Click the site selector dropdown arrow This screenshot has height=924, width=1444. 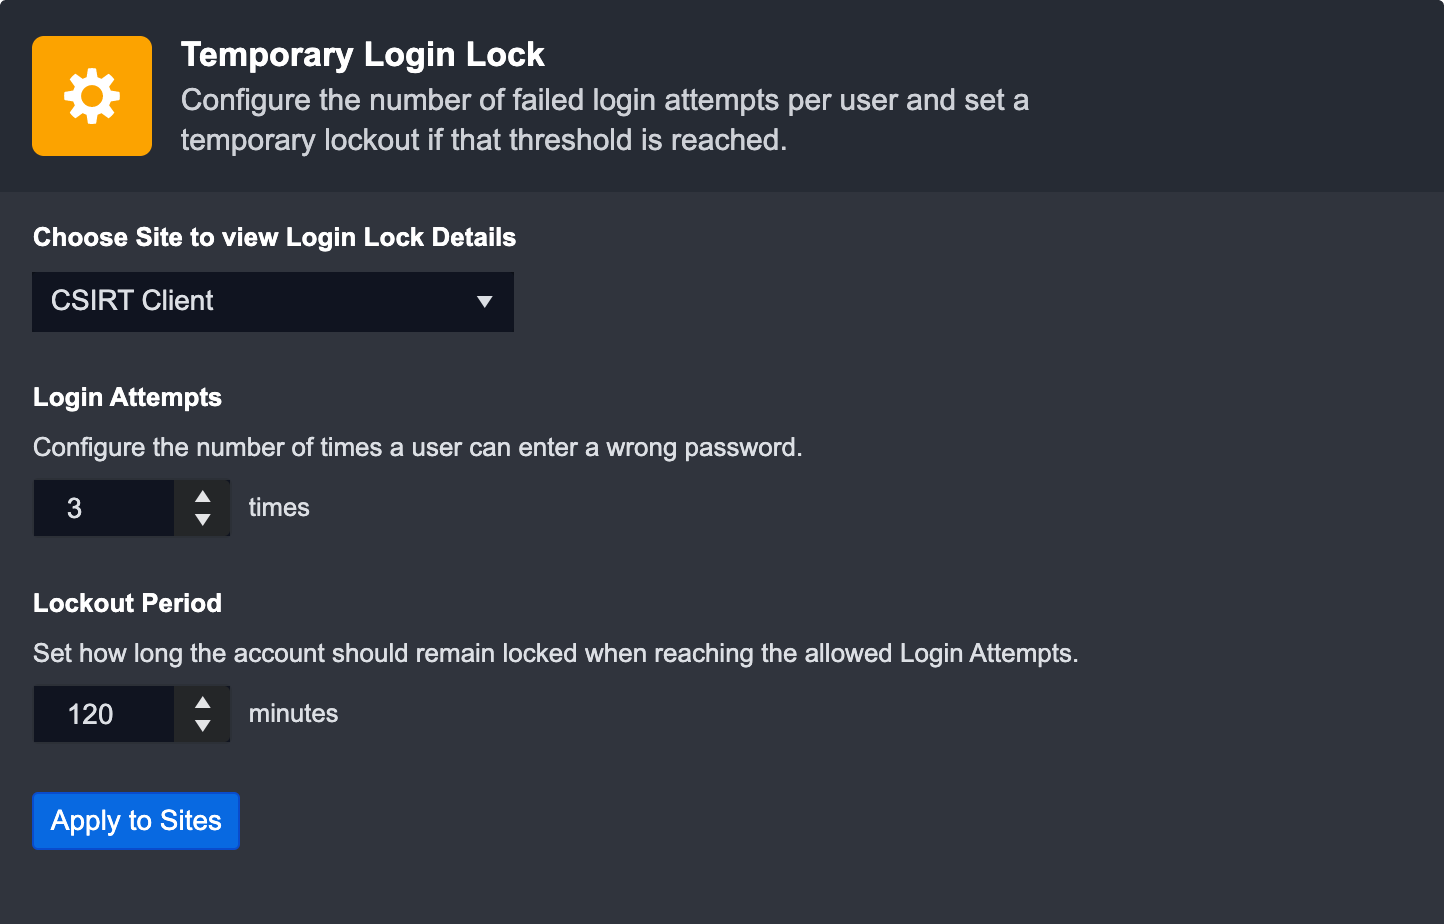pos(485,301)
